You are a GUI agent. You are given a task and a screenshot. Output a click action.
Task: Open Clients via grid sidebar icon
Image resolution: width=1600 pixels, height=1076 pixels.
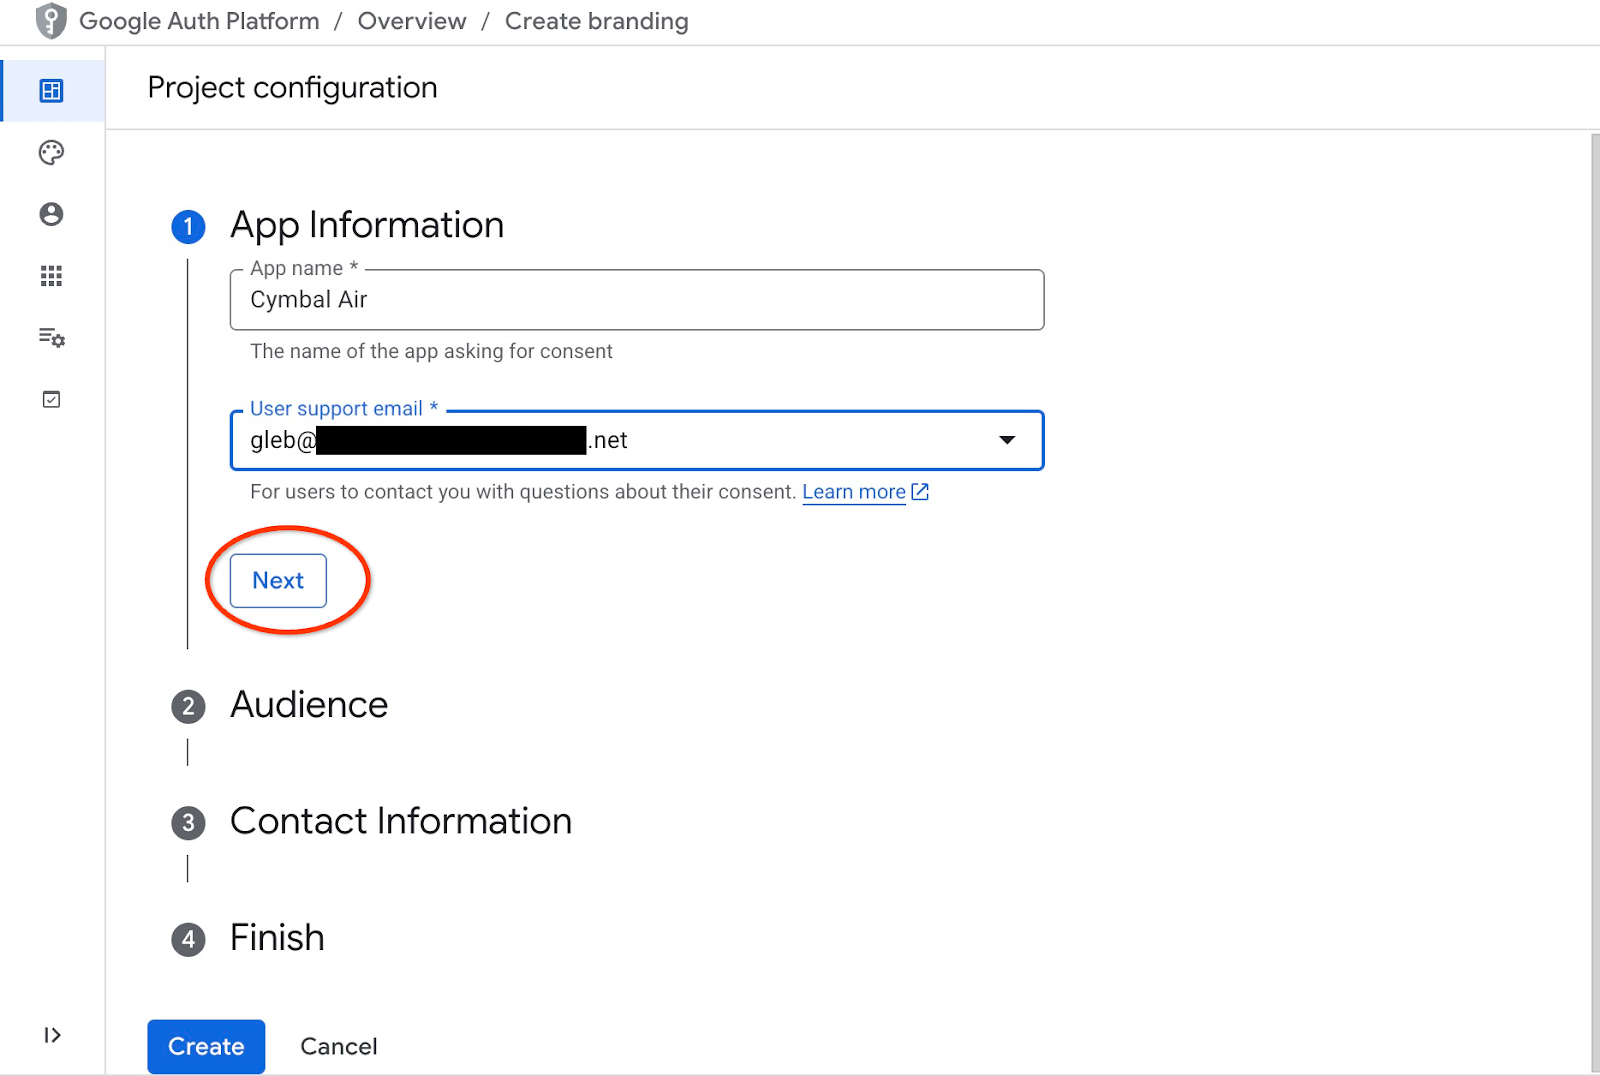[51, 276]
